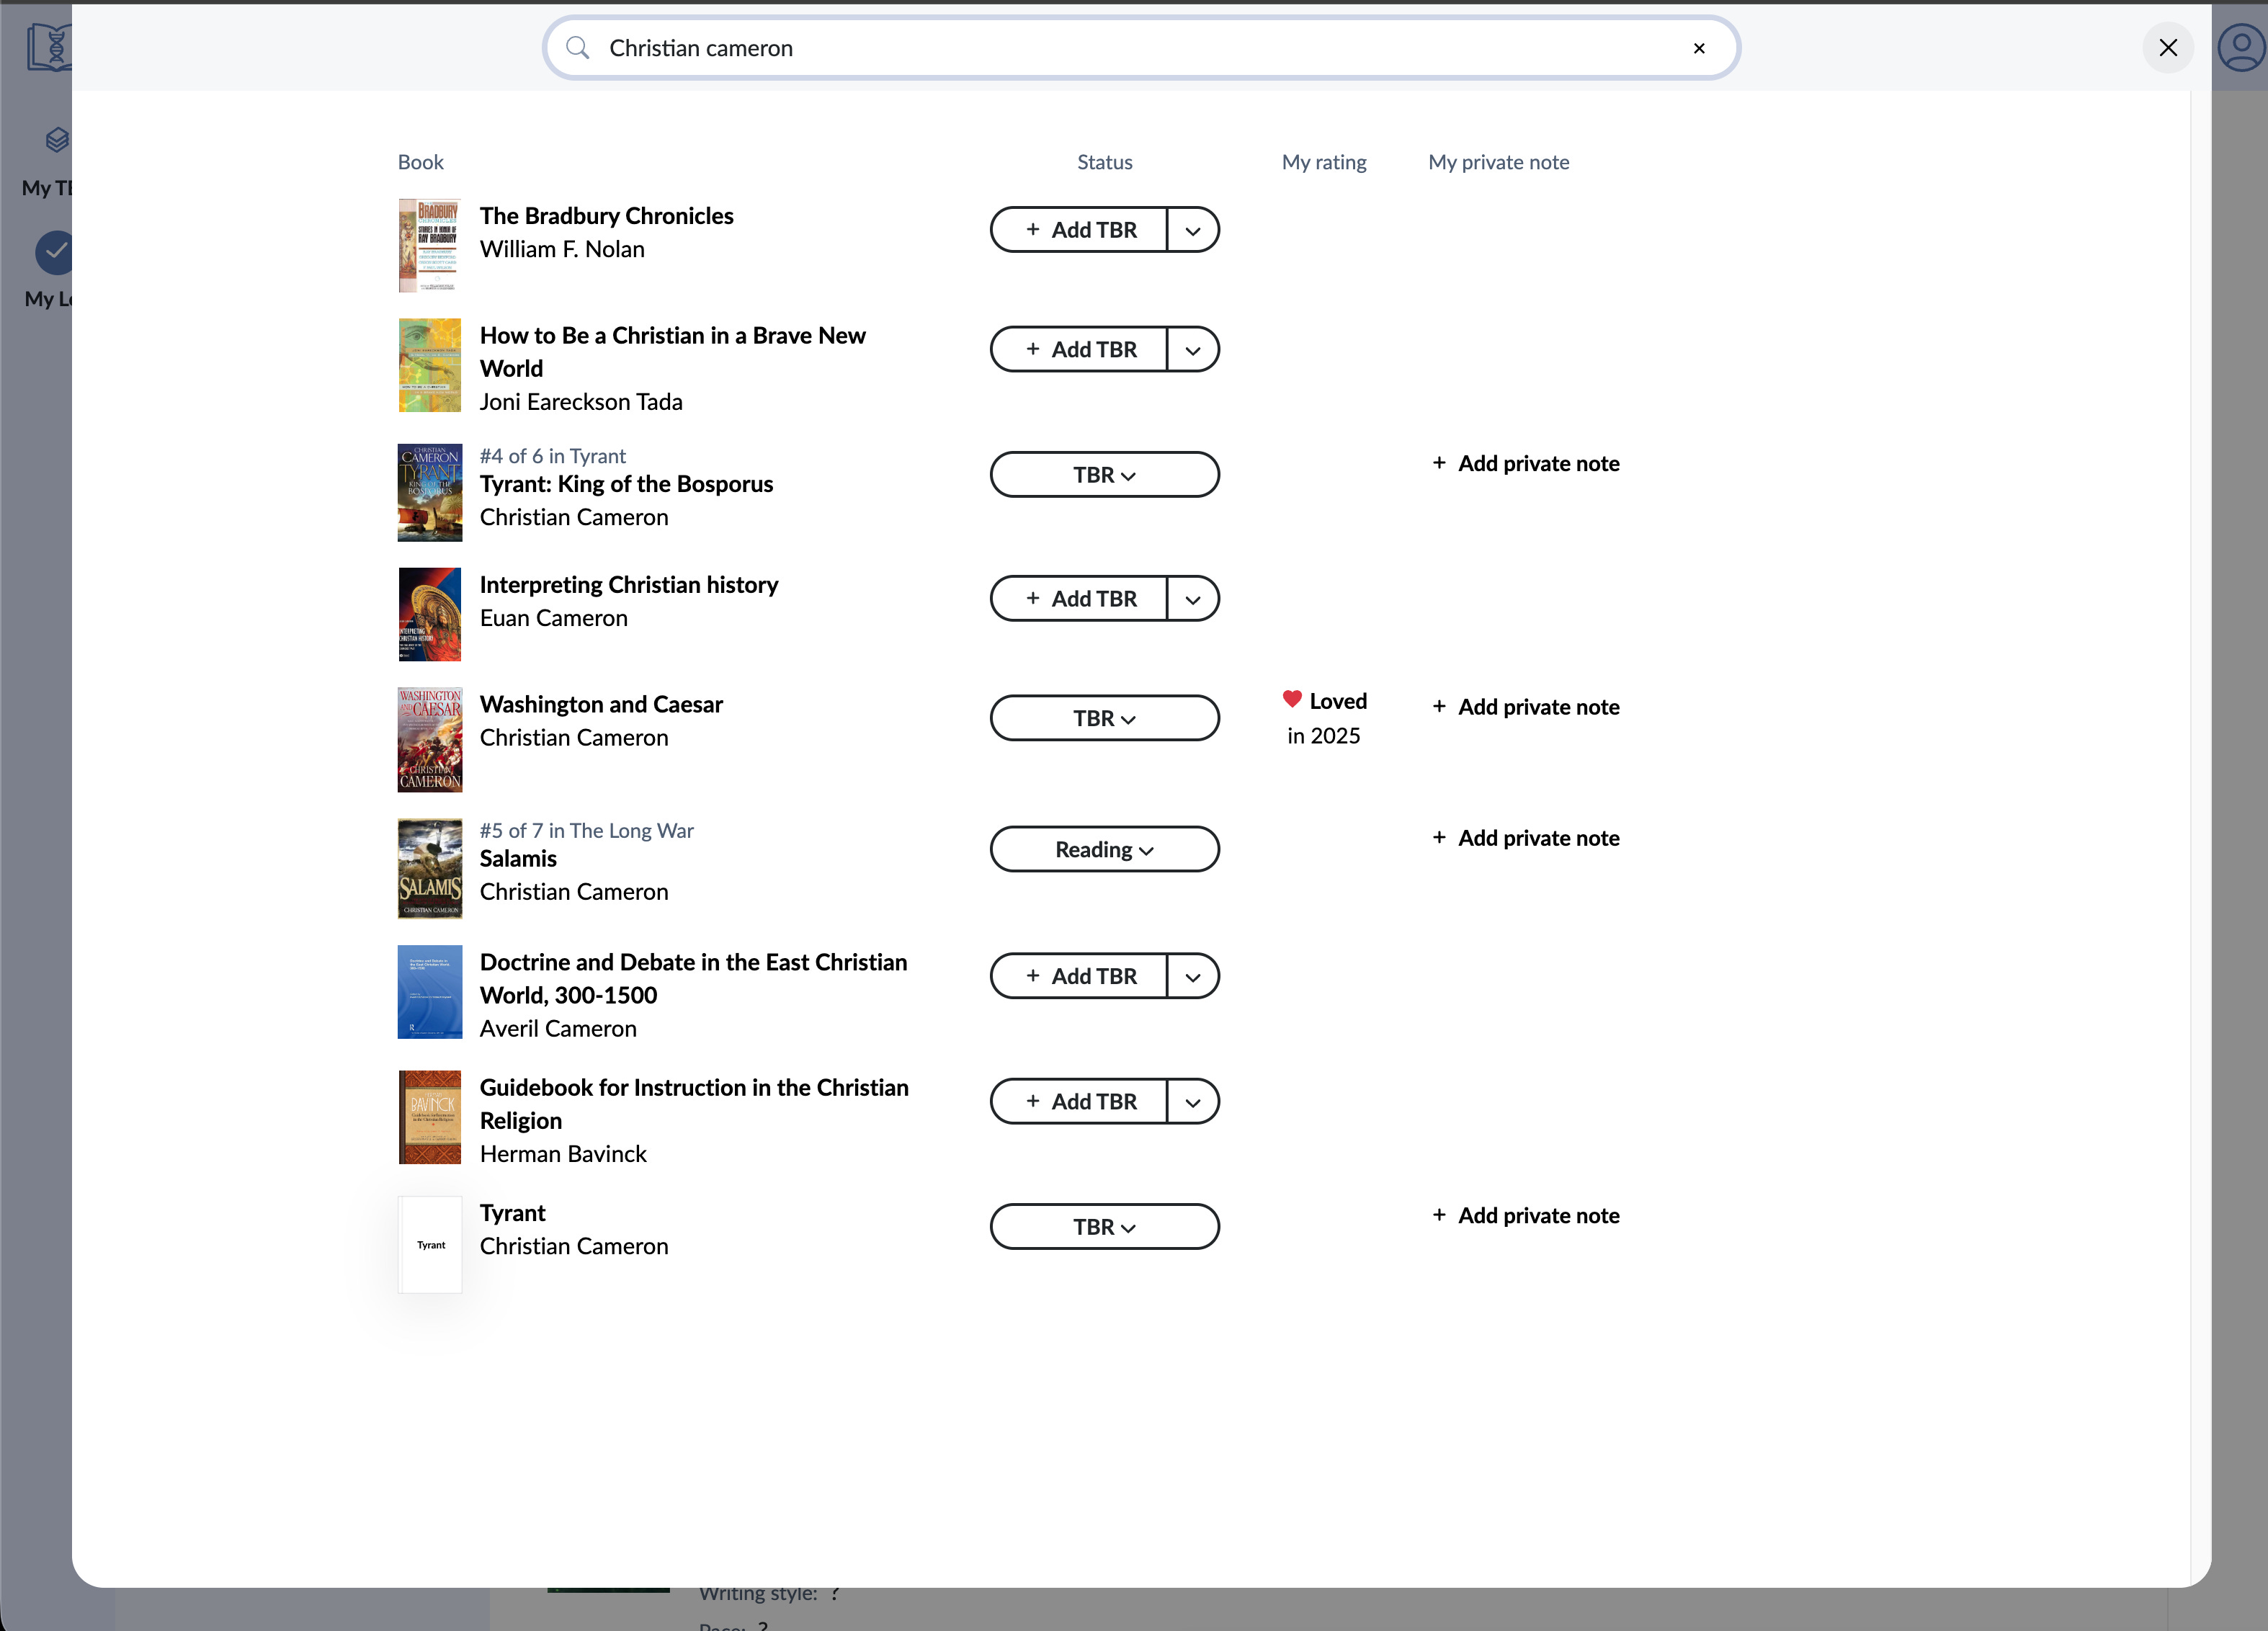
Task: Open the TBR dropdown for Washington and Caesar
Action: click(x=1104, y=718)
